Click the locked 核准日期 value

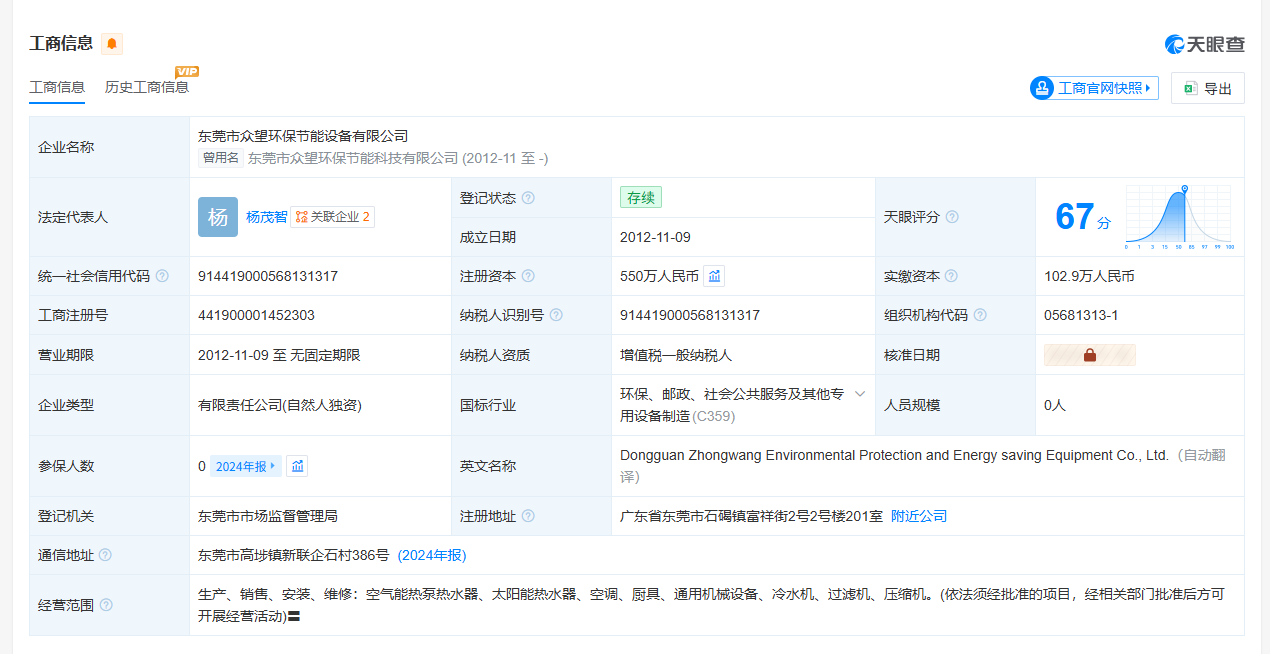point(1089,355)
